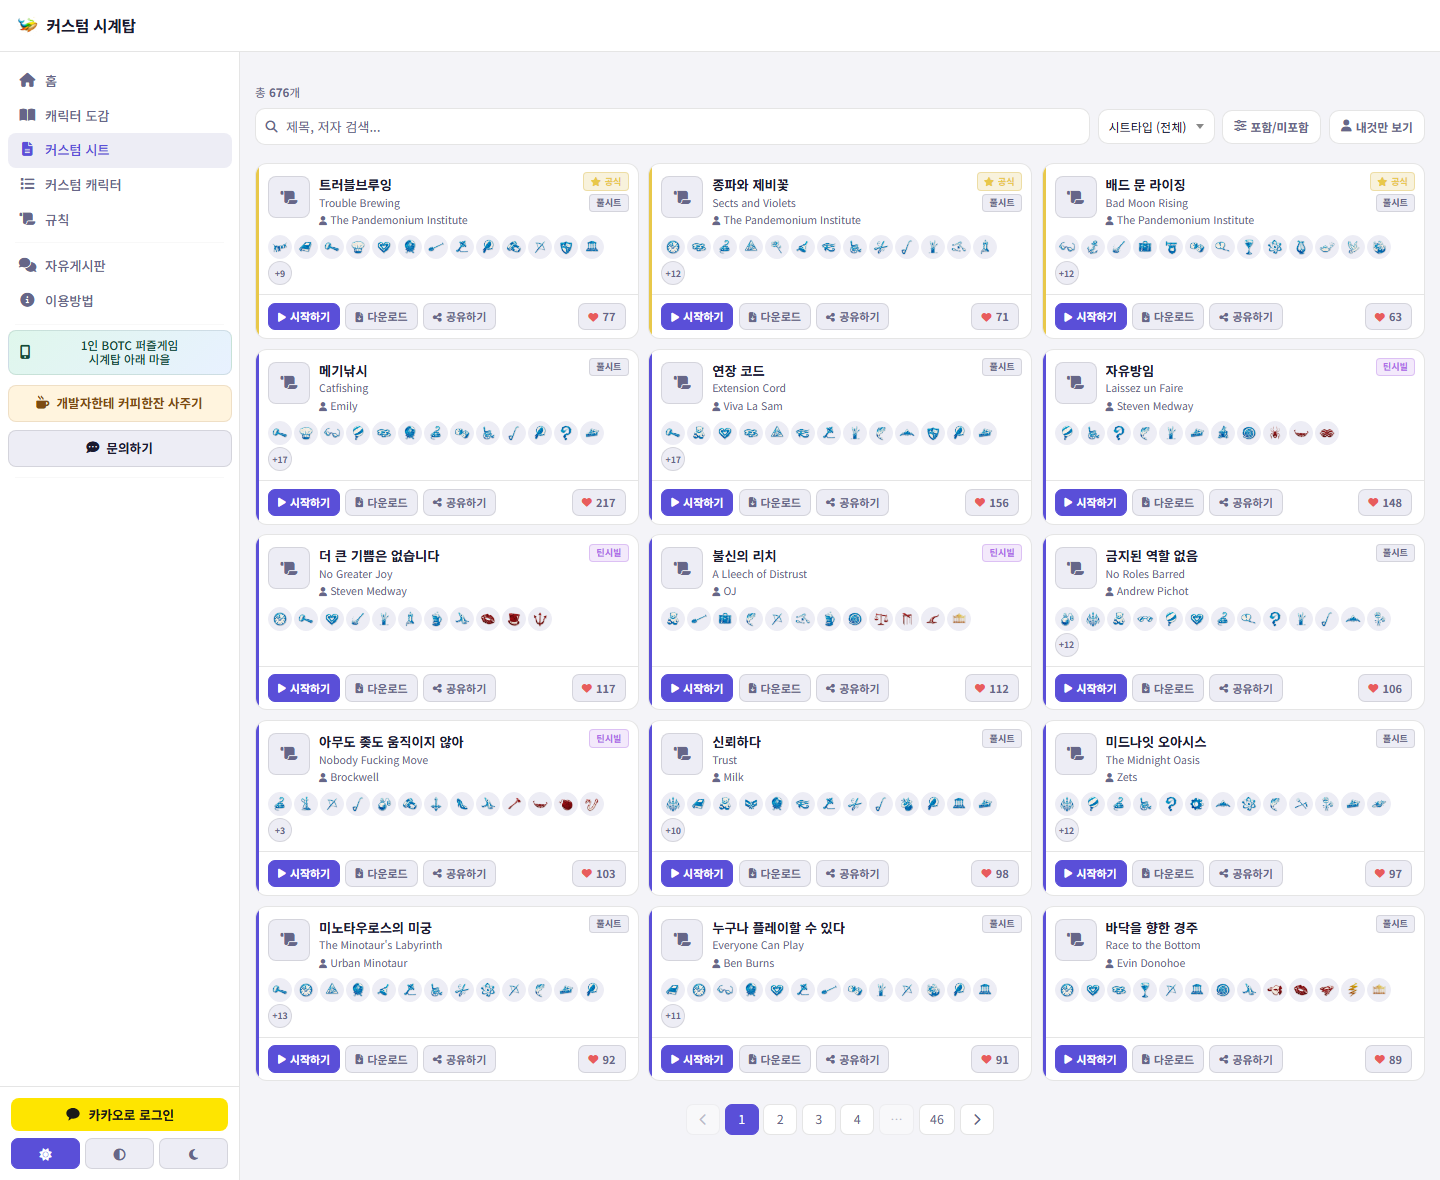The width and height of the screenshot is (1440, 1180).
Task: Like 배드 문 라이징 heart 63
Action: [1388, 317]
